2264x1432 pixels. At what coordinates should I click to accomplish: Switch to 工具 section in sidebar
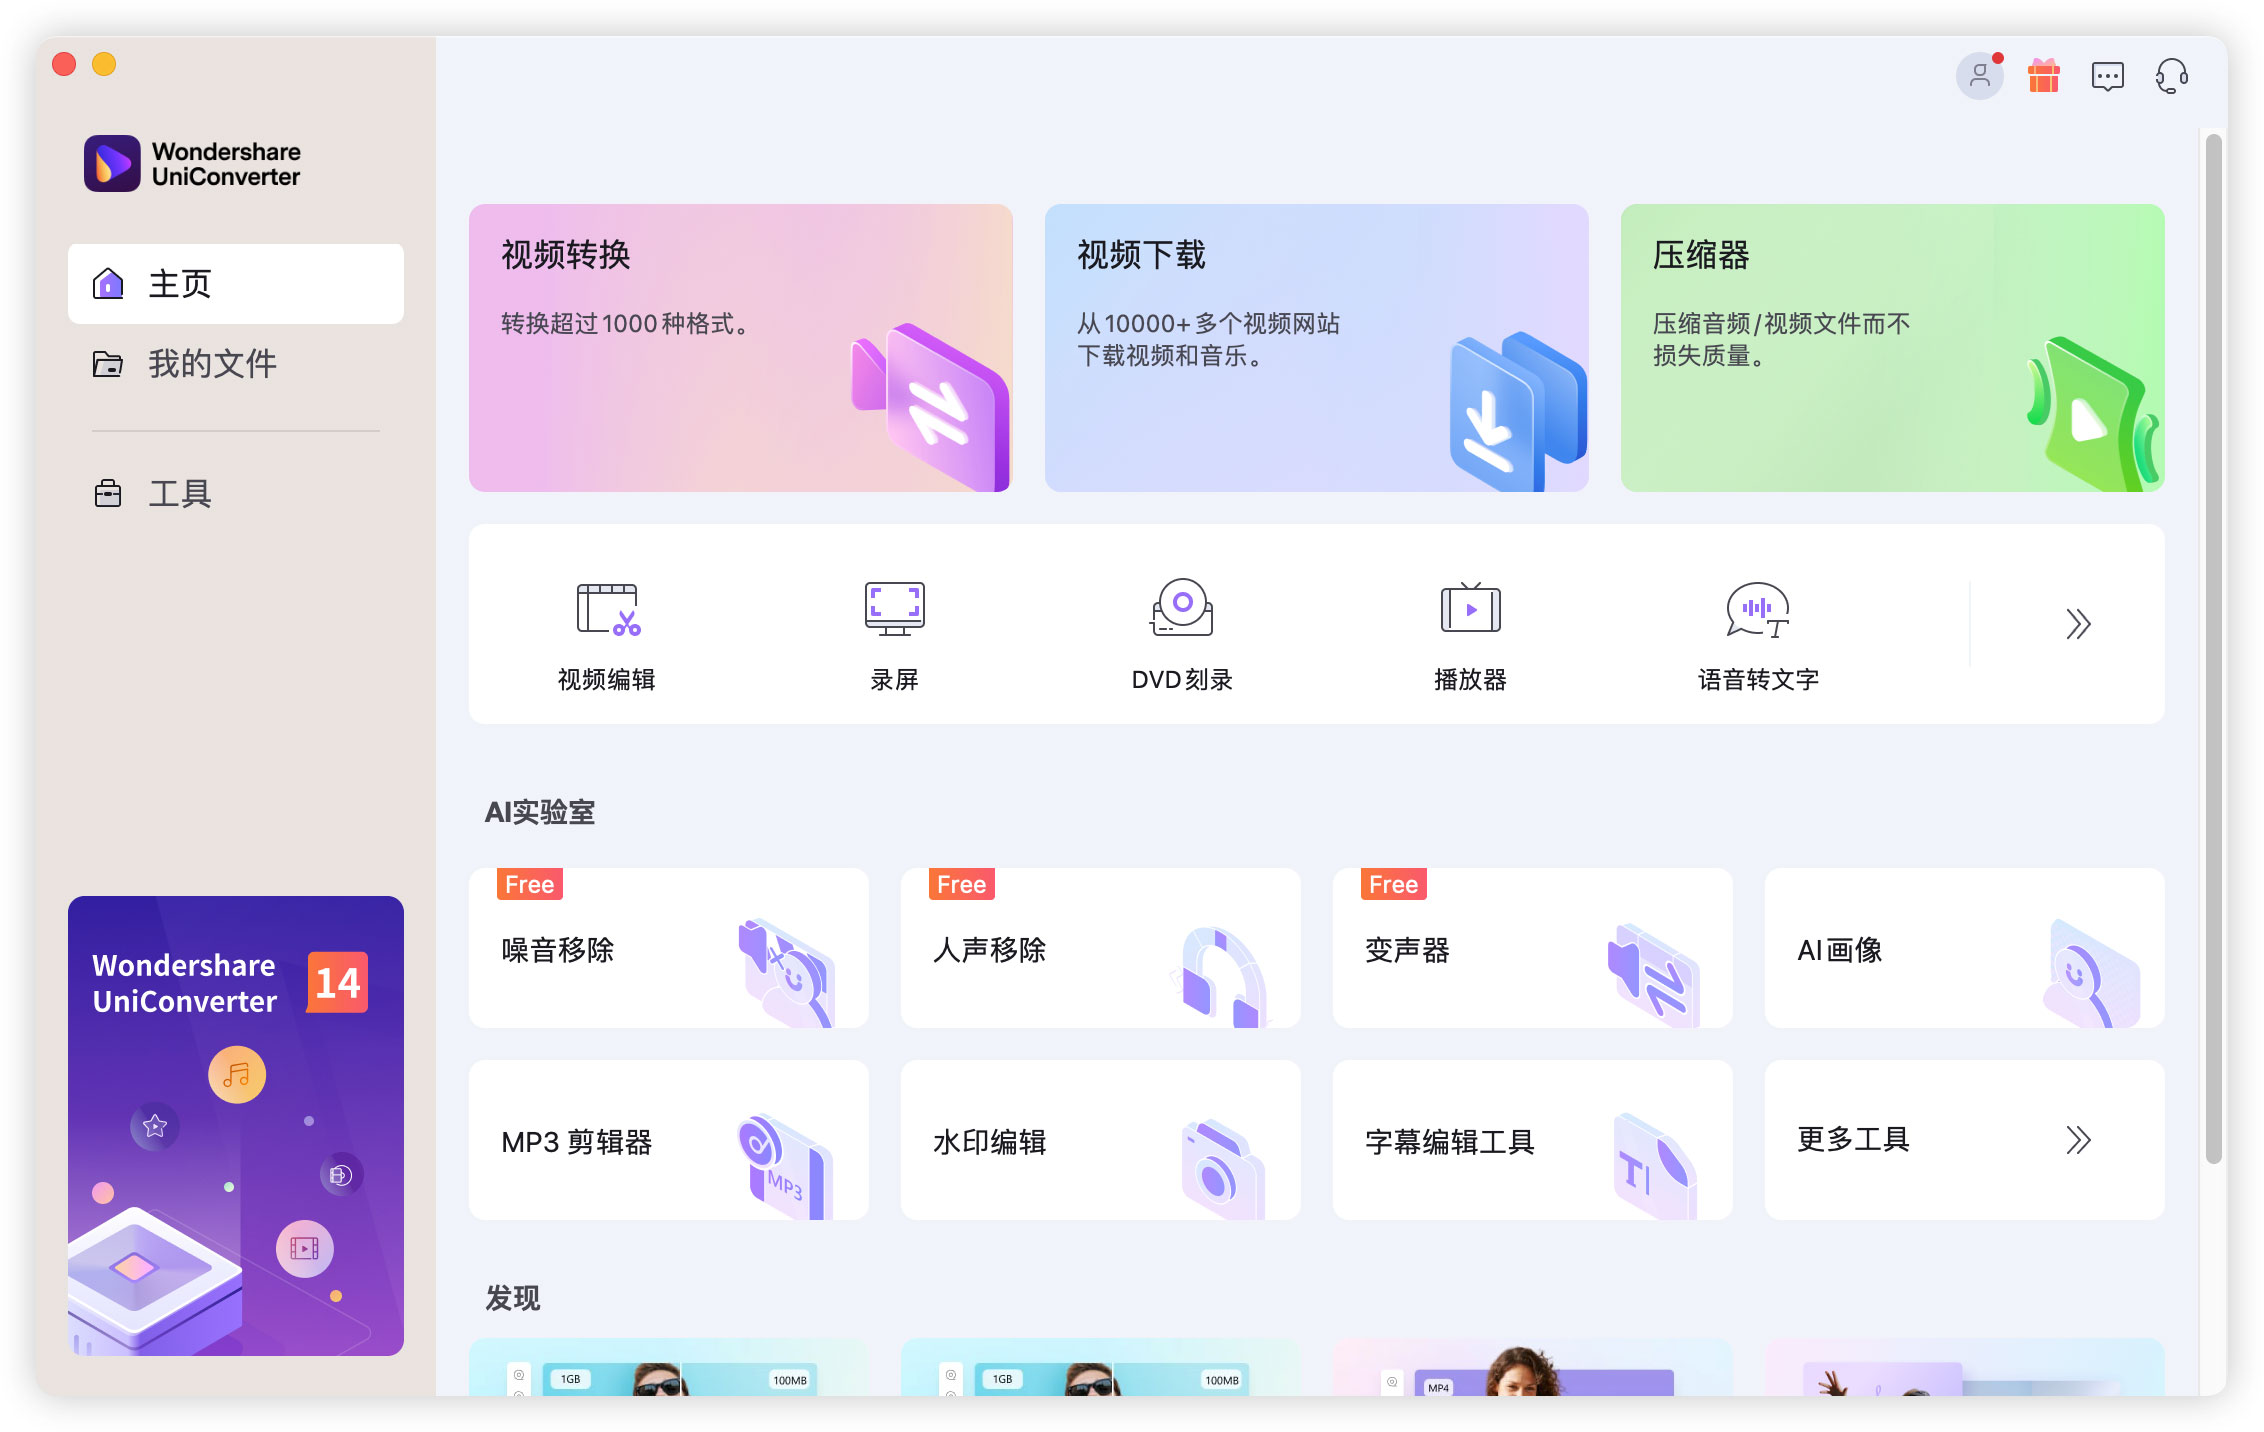tap(236, 494)
